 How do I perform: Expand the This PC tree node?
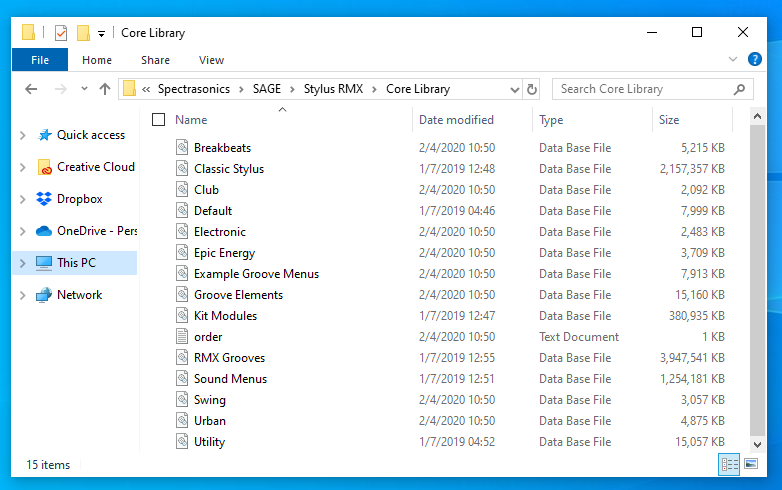coord(23,263)
